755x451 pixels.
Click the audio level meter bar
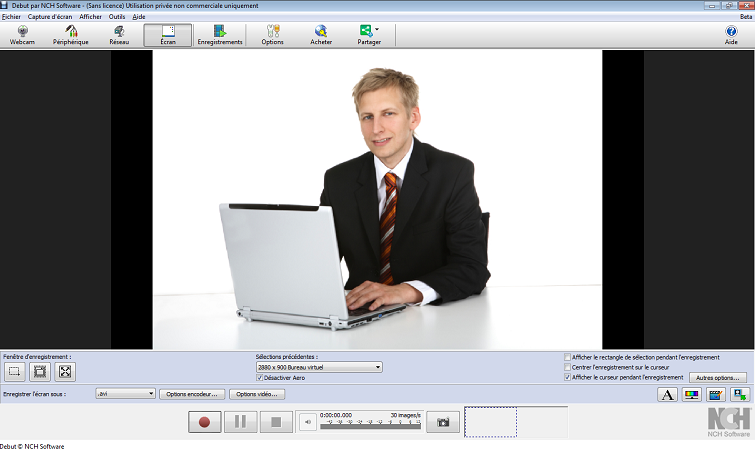[x=370, y=426]
